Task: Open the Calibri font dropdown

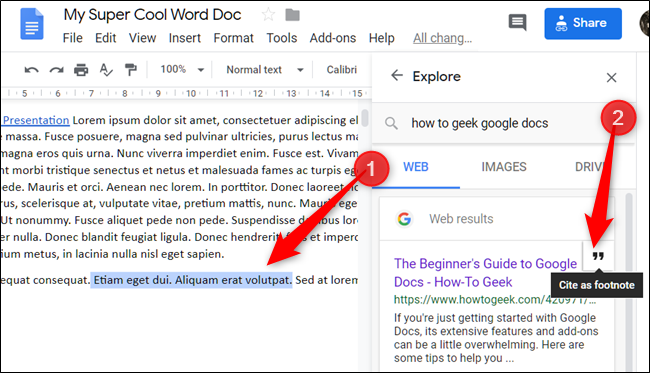Action: tap(342, 70)
